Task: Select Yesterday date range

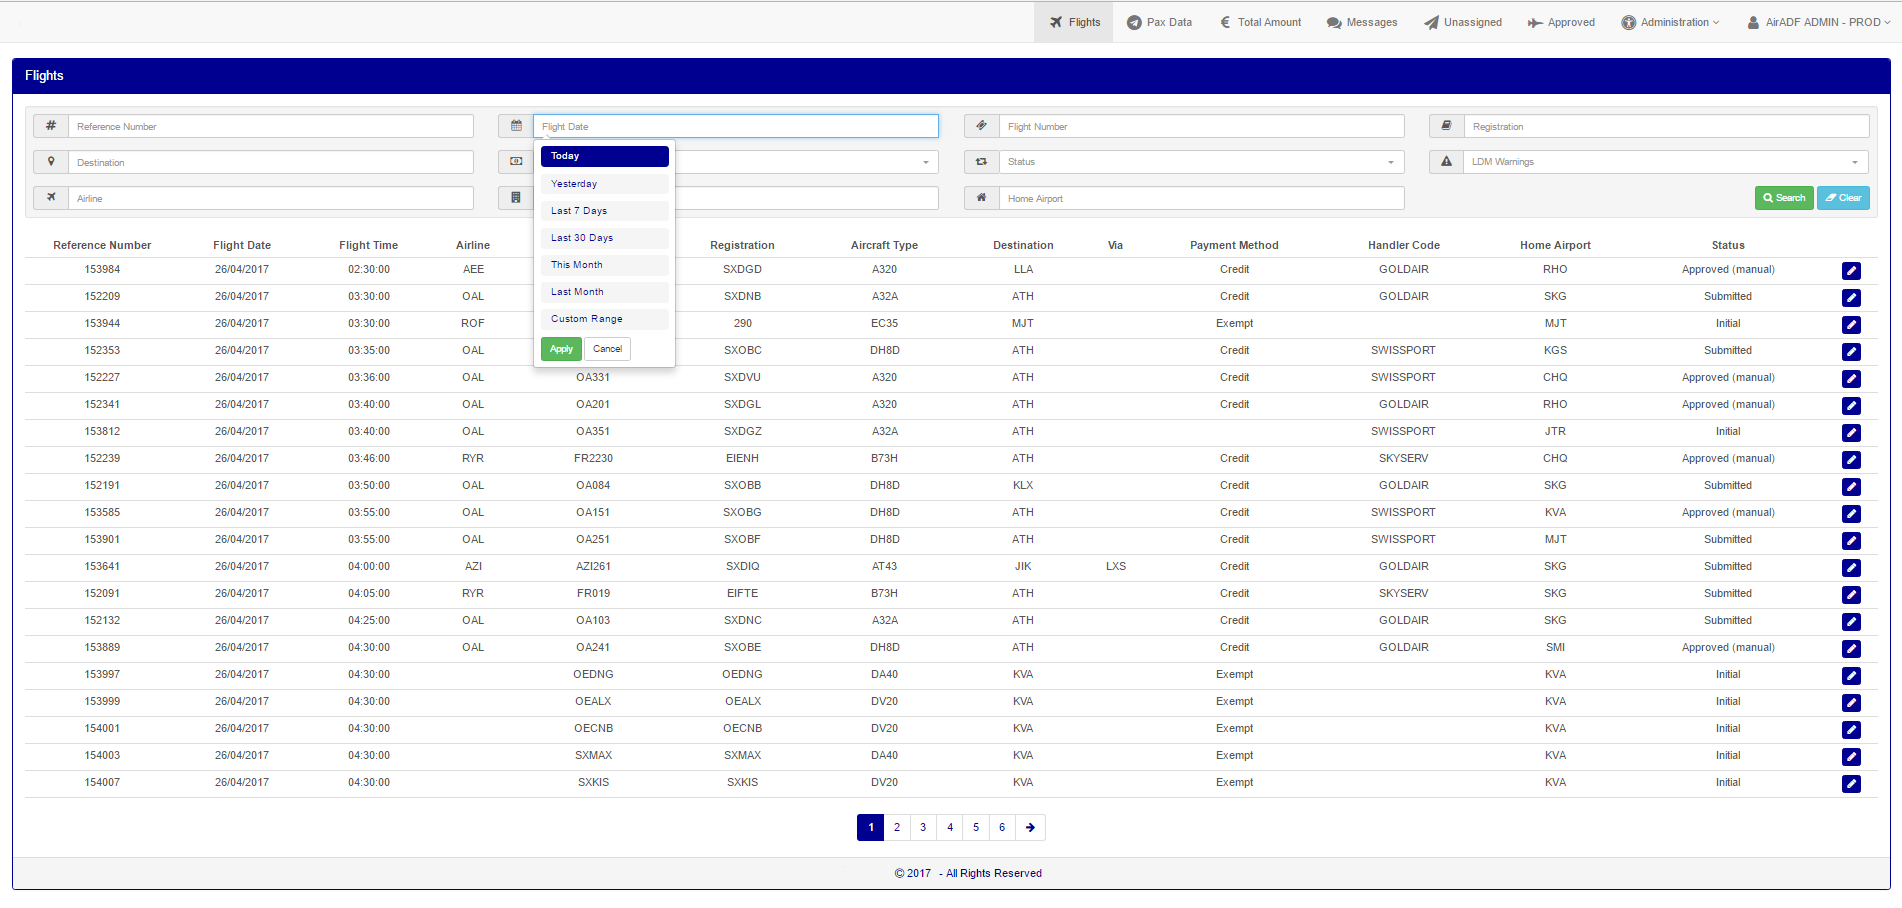Action: pyautogui.click(x=605, y=184)
